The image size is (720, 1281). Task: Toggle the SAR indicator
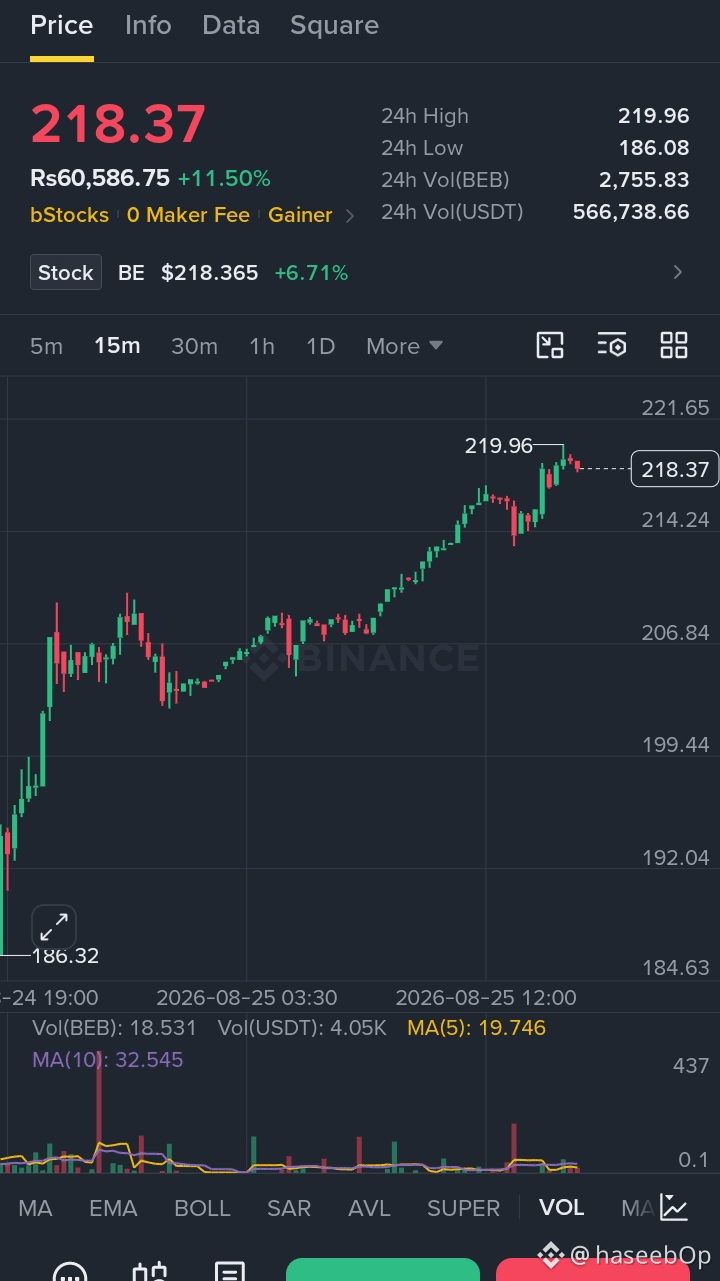(289, 1208)
